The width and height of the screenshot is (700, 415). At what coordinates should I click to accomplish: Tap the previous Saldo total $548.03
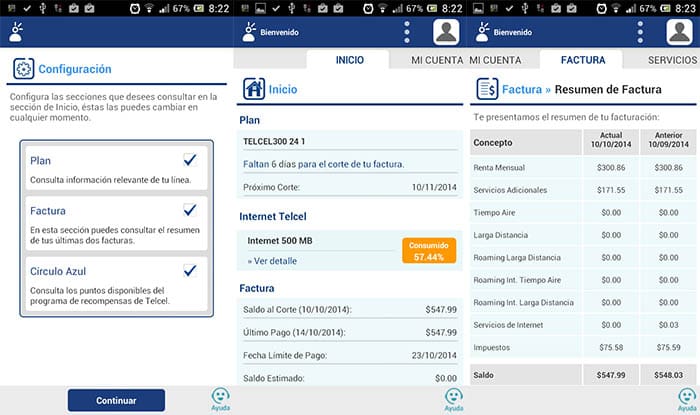point(668,375)
